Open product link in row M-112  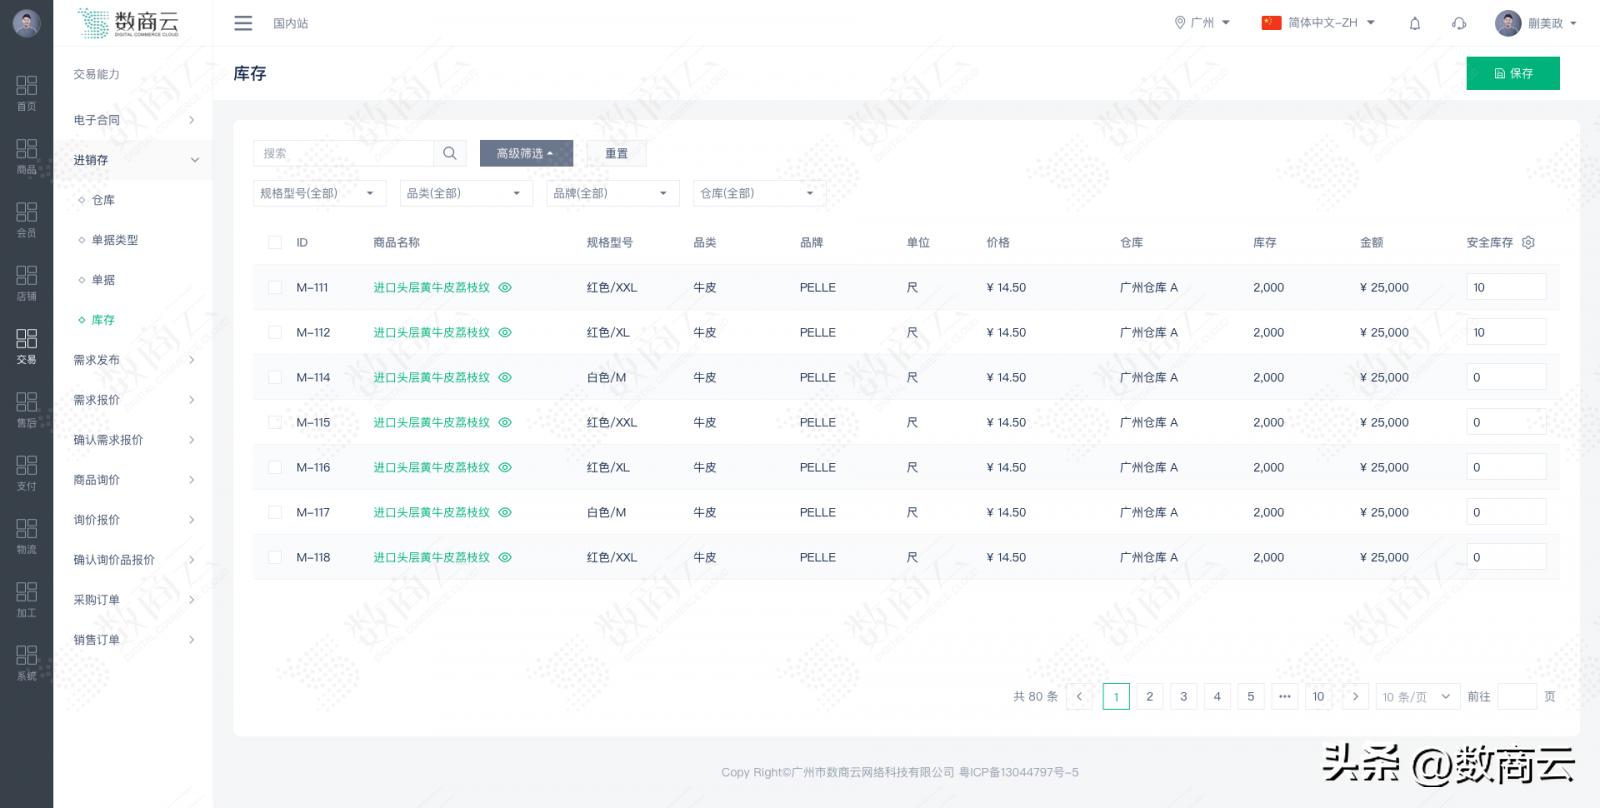[432, 332]
